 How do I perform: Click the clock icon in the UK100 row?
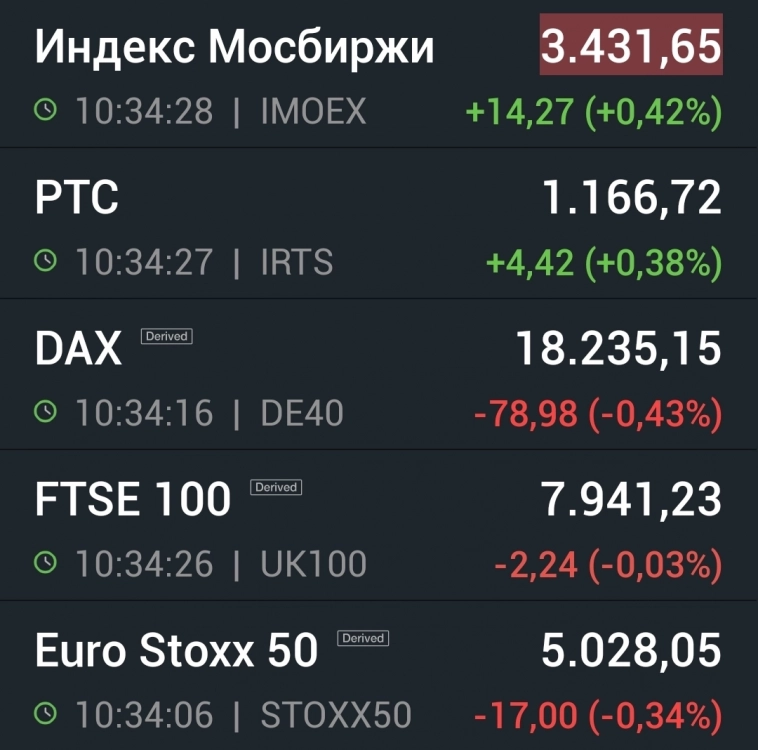pyautogui.click(x=46, y=563)
